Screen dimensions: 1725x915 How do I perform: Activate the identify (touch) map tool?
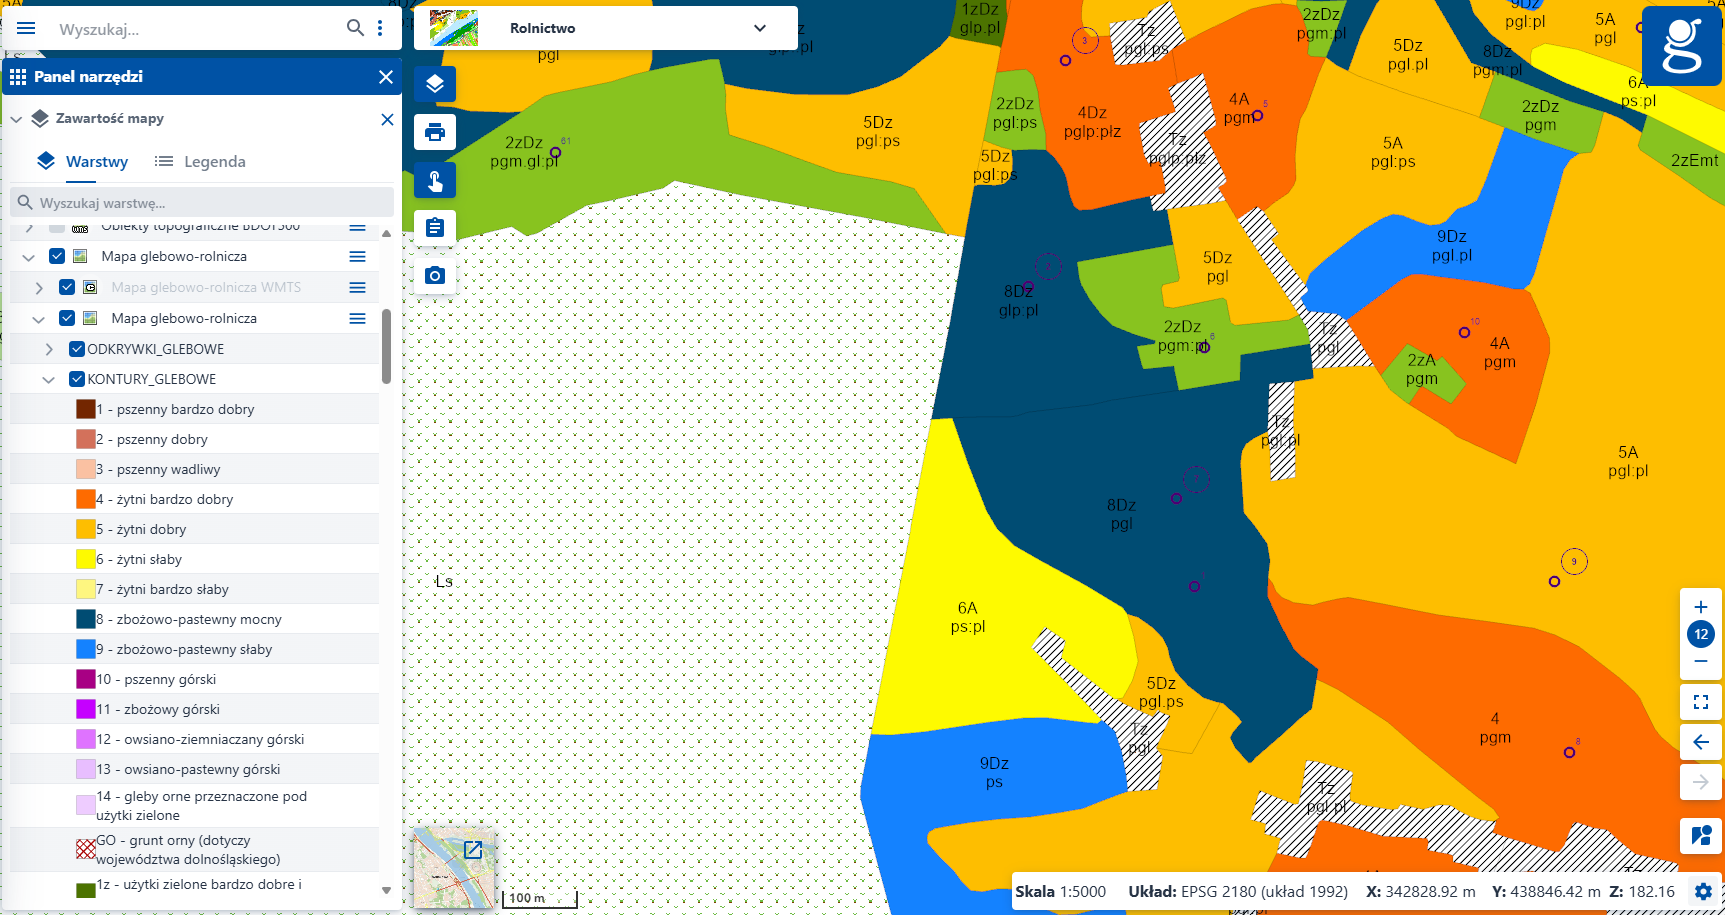435,180
